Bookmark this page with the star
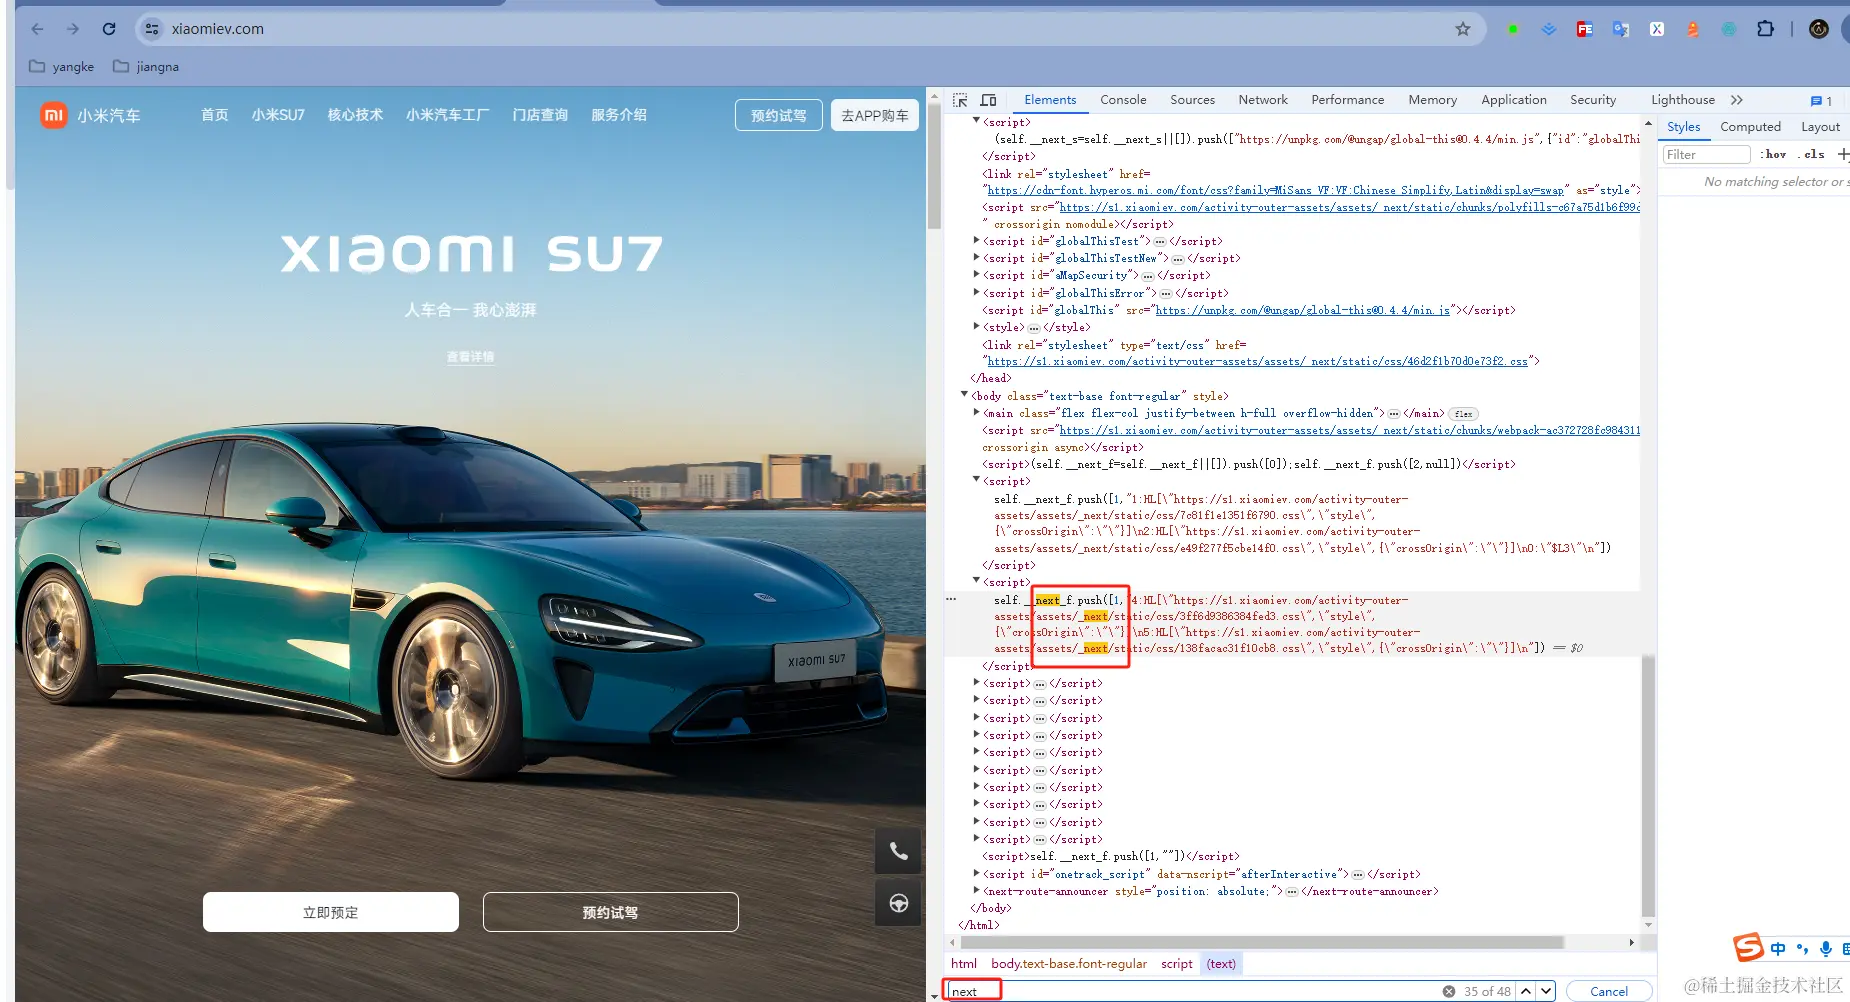 [x=1463, y=29]
